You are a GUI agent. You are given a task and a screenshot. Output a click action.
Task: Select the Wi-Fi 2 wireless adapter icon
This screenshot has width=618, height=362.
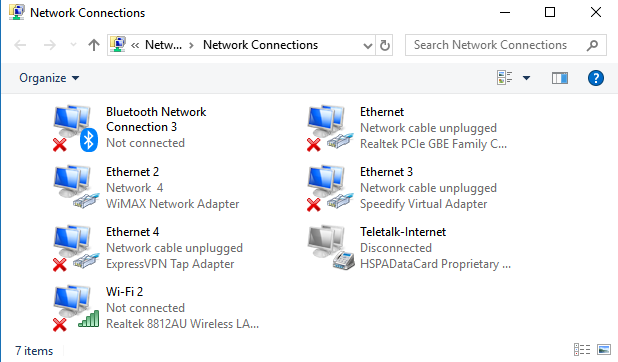(x=75, y=308)
